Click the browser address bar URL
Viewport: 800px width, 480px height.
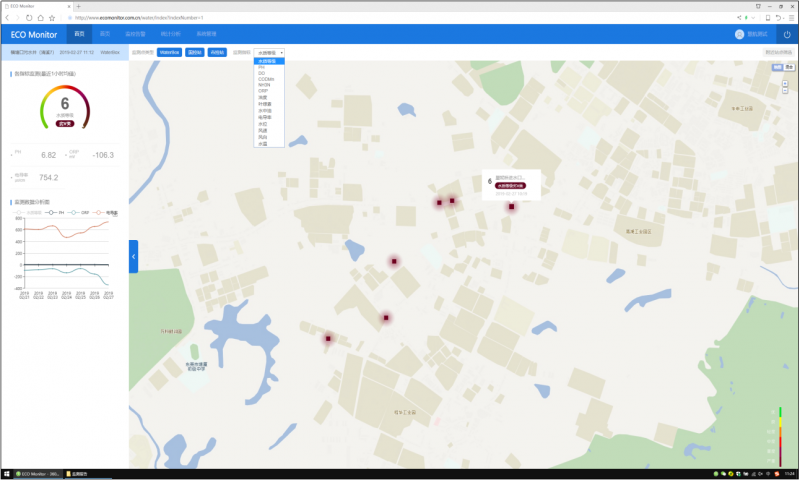[139, 17]
